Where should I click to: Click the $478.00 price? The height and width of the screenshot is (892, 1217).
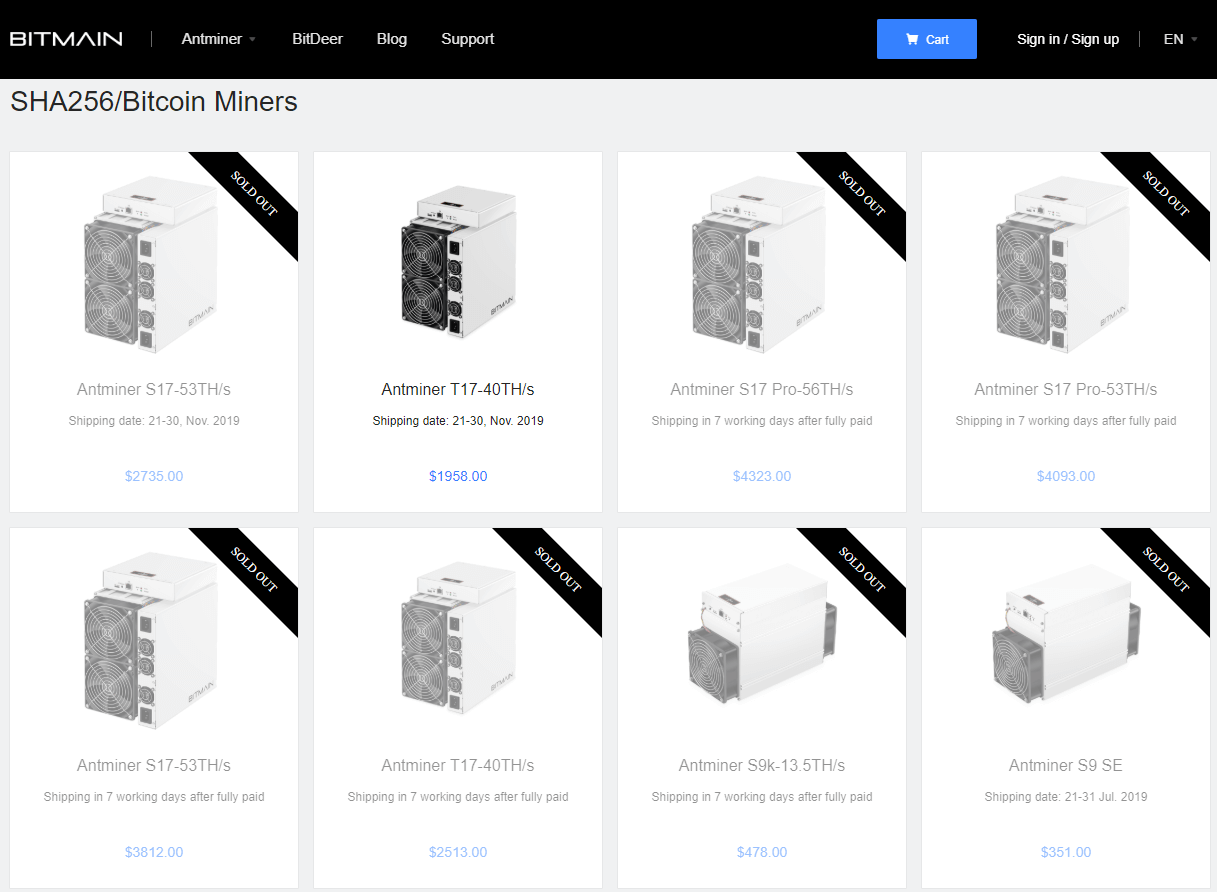[x=762, y=852]
